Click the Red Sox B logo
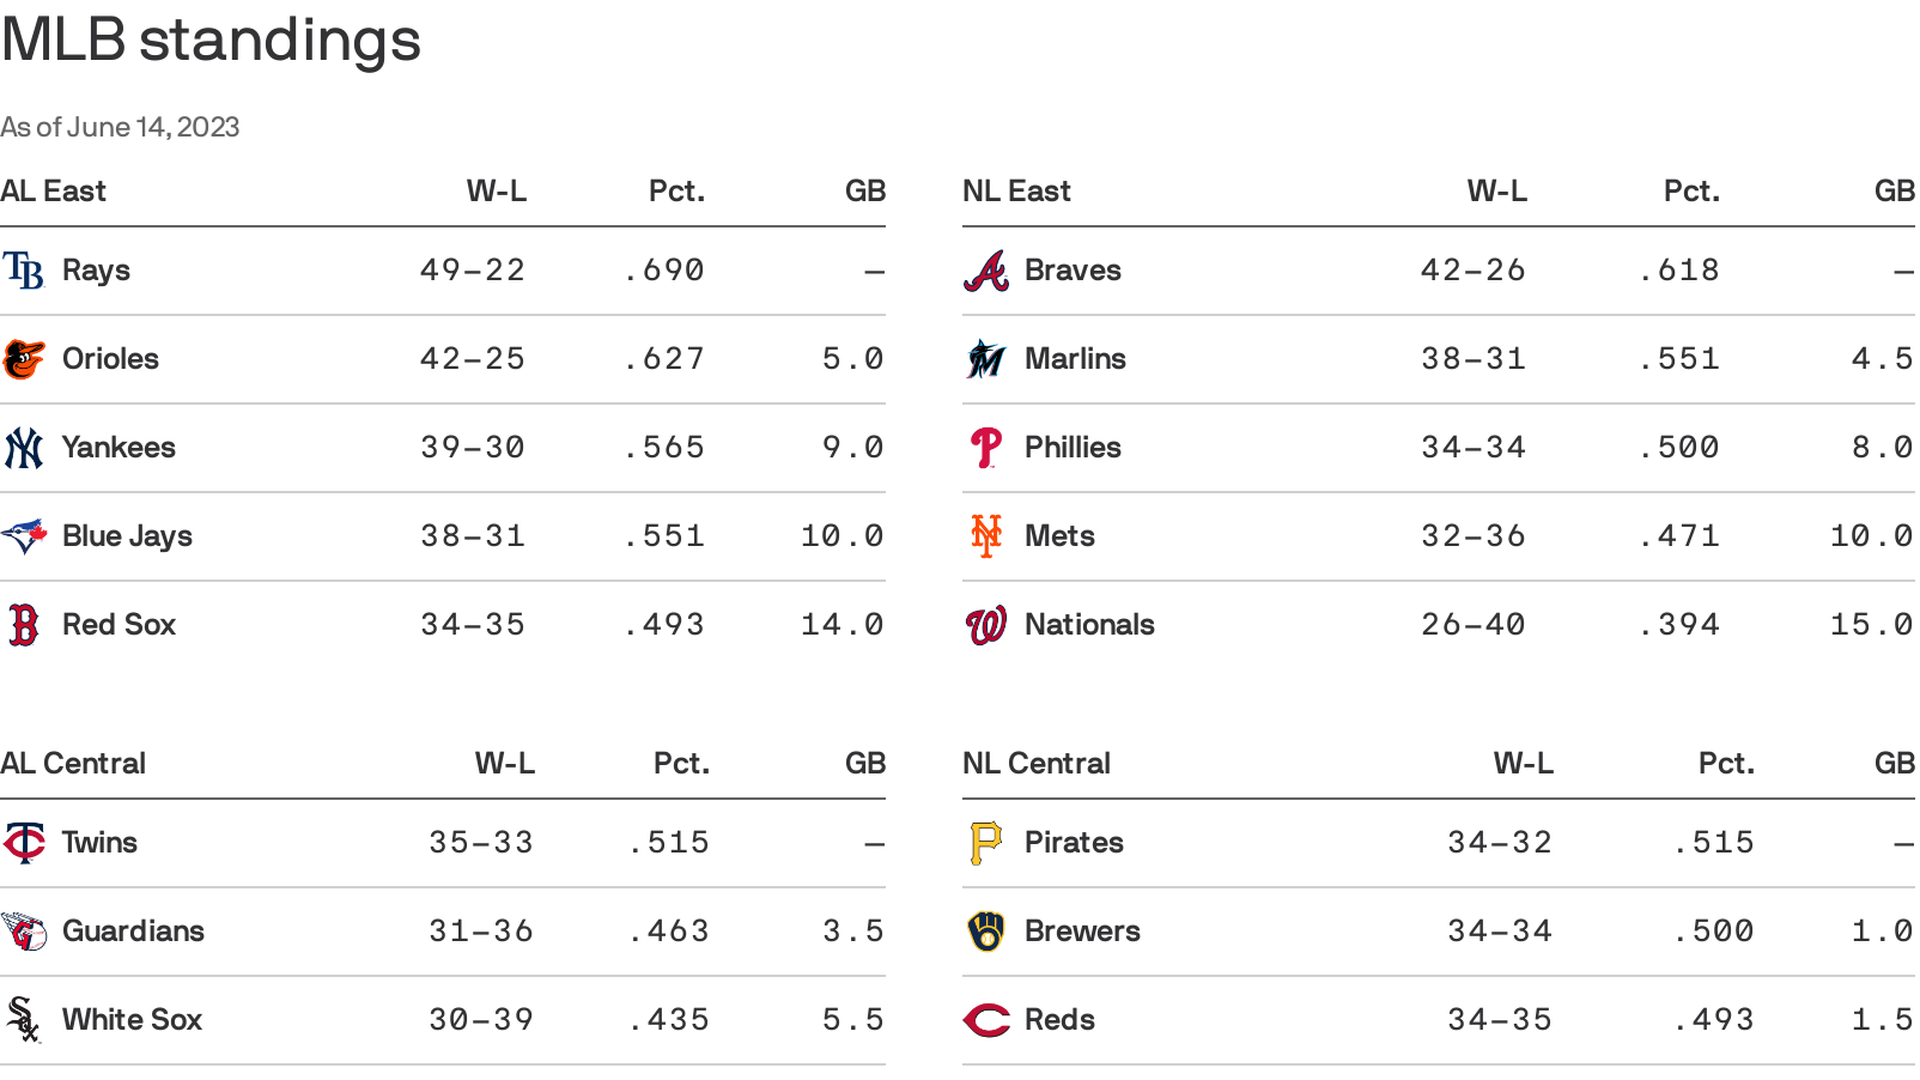Screen dimensions: 1920x1080 [x=24, y=625]
